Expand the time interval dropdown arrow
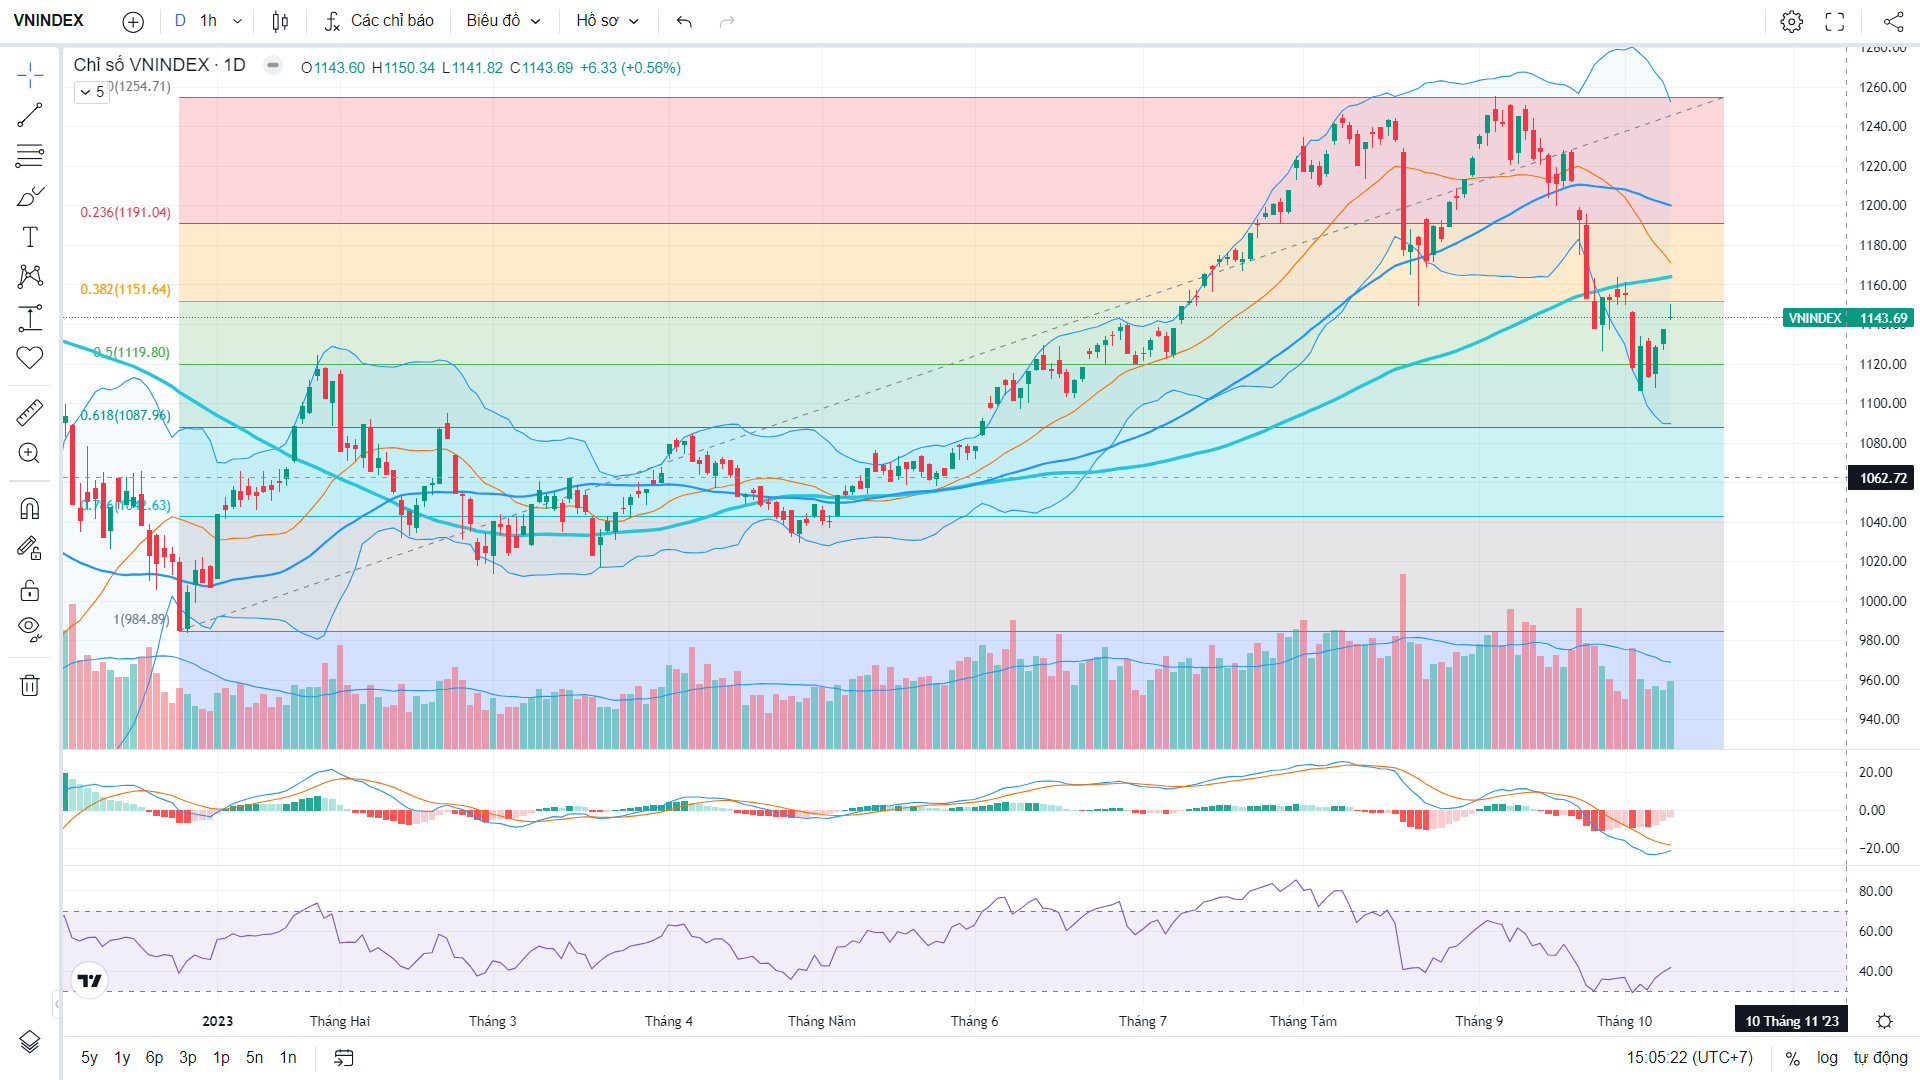 tap(237, 21)
